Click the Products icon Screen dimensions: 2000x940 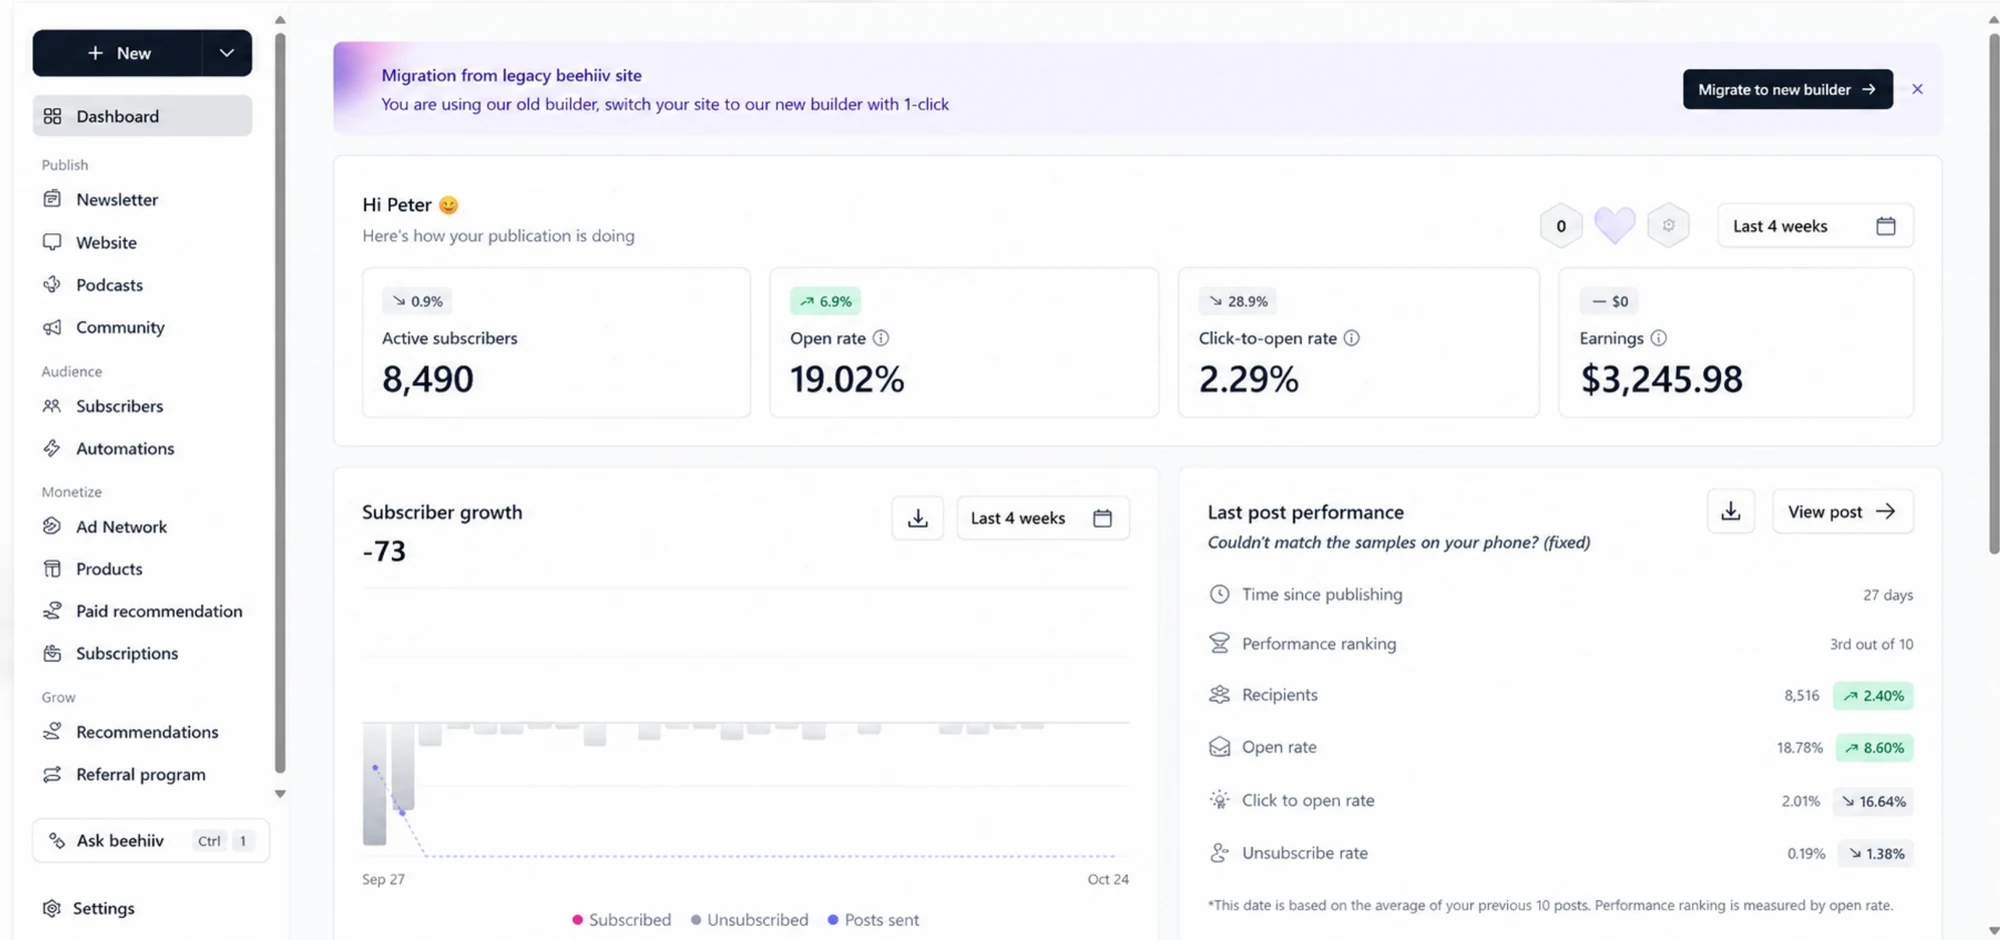[x=52, y=568]
